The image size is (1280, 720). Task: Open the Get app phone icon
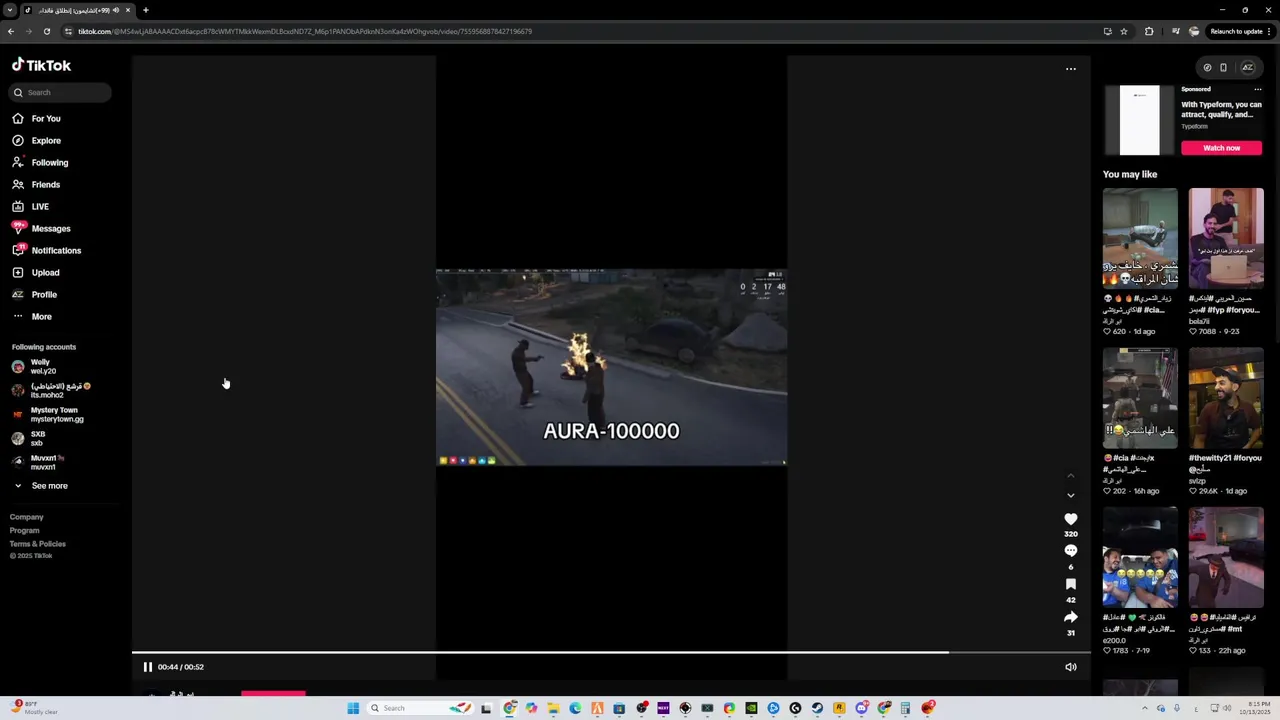click(x=1223, y=68)
